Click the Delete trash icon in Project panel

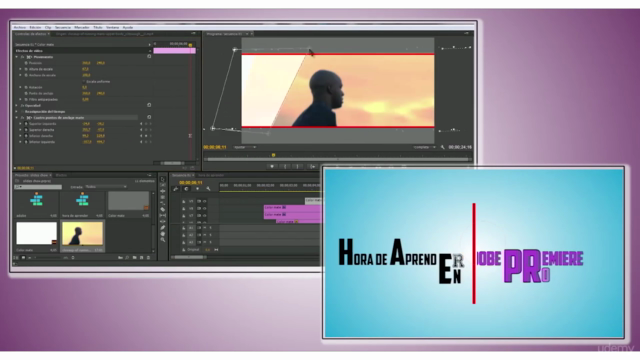(149, 258)
